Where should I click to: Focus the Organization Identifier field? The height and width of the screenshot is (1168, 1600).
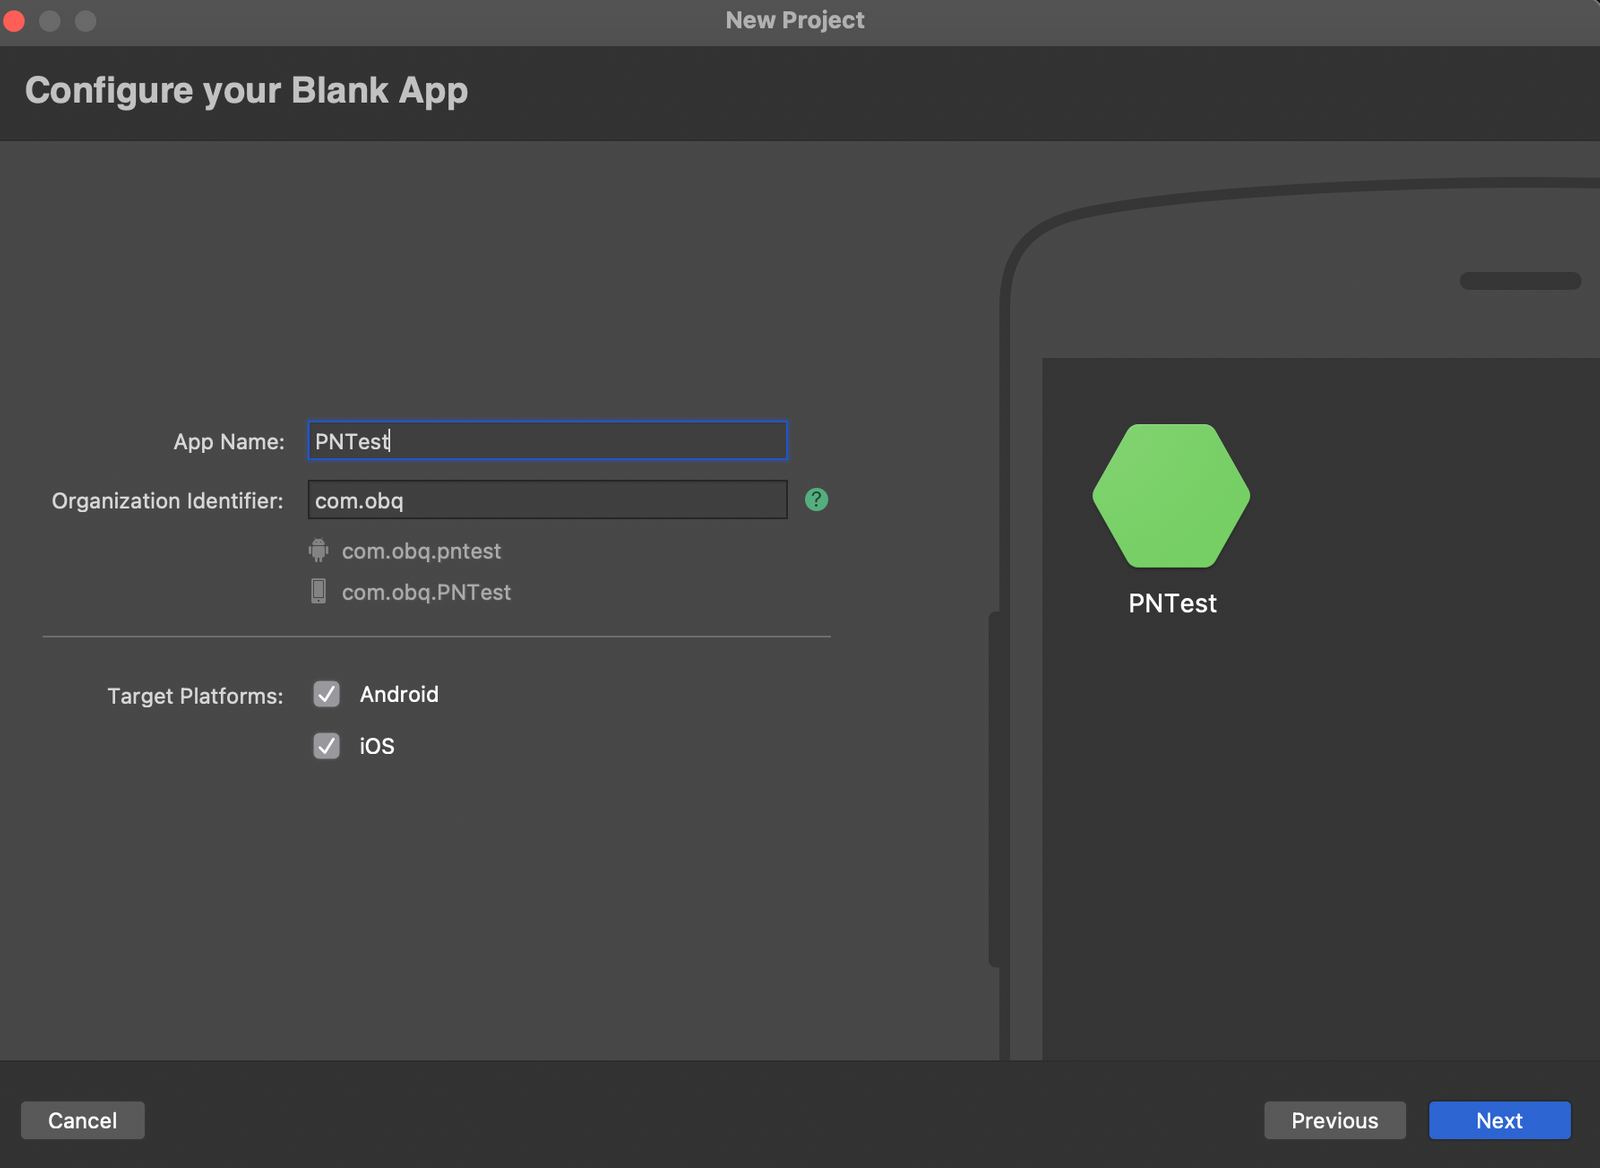coord(546,500)
